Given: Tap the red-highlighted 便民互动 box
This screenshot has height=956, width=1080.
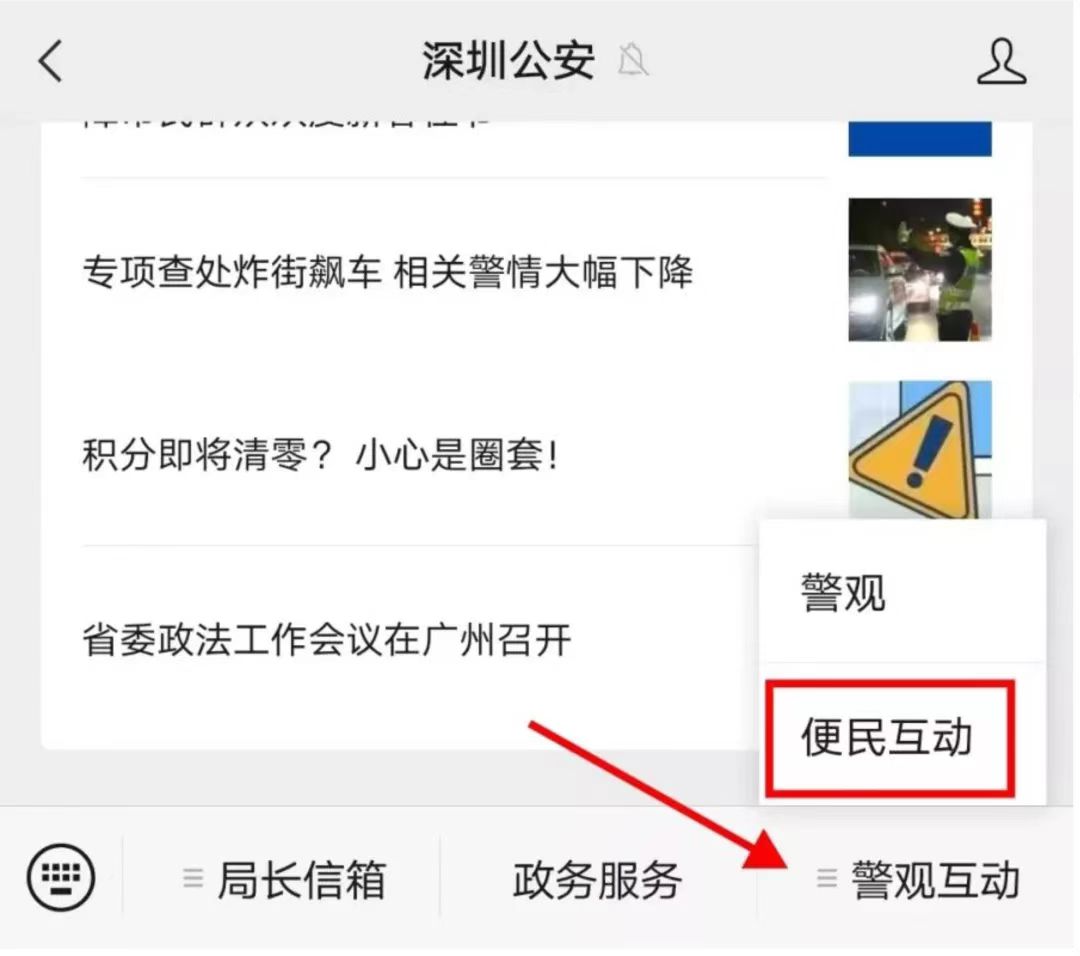Looking at the screenshot, I should tap(893, 738).
